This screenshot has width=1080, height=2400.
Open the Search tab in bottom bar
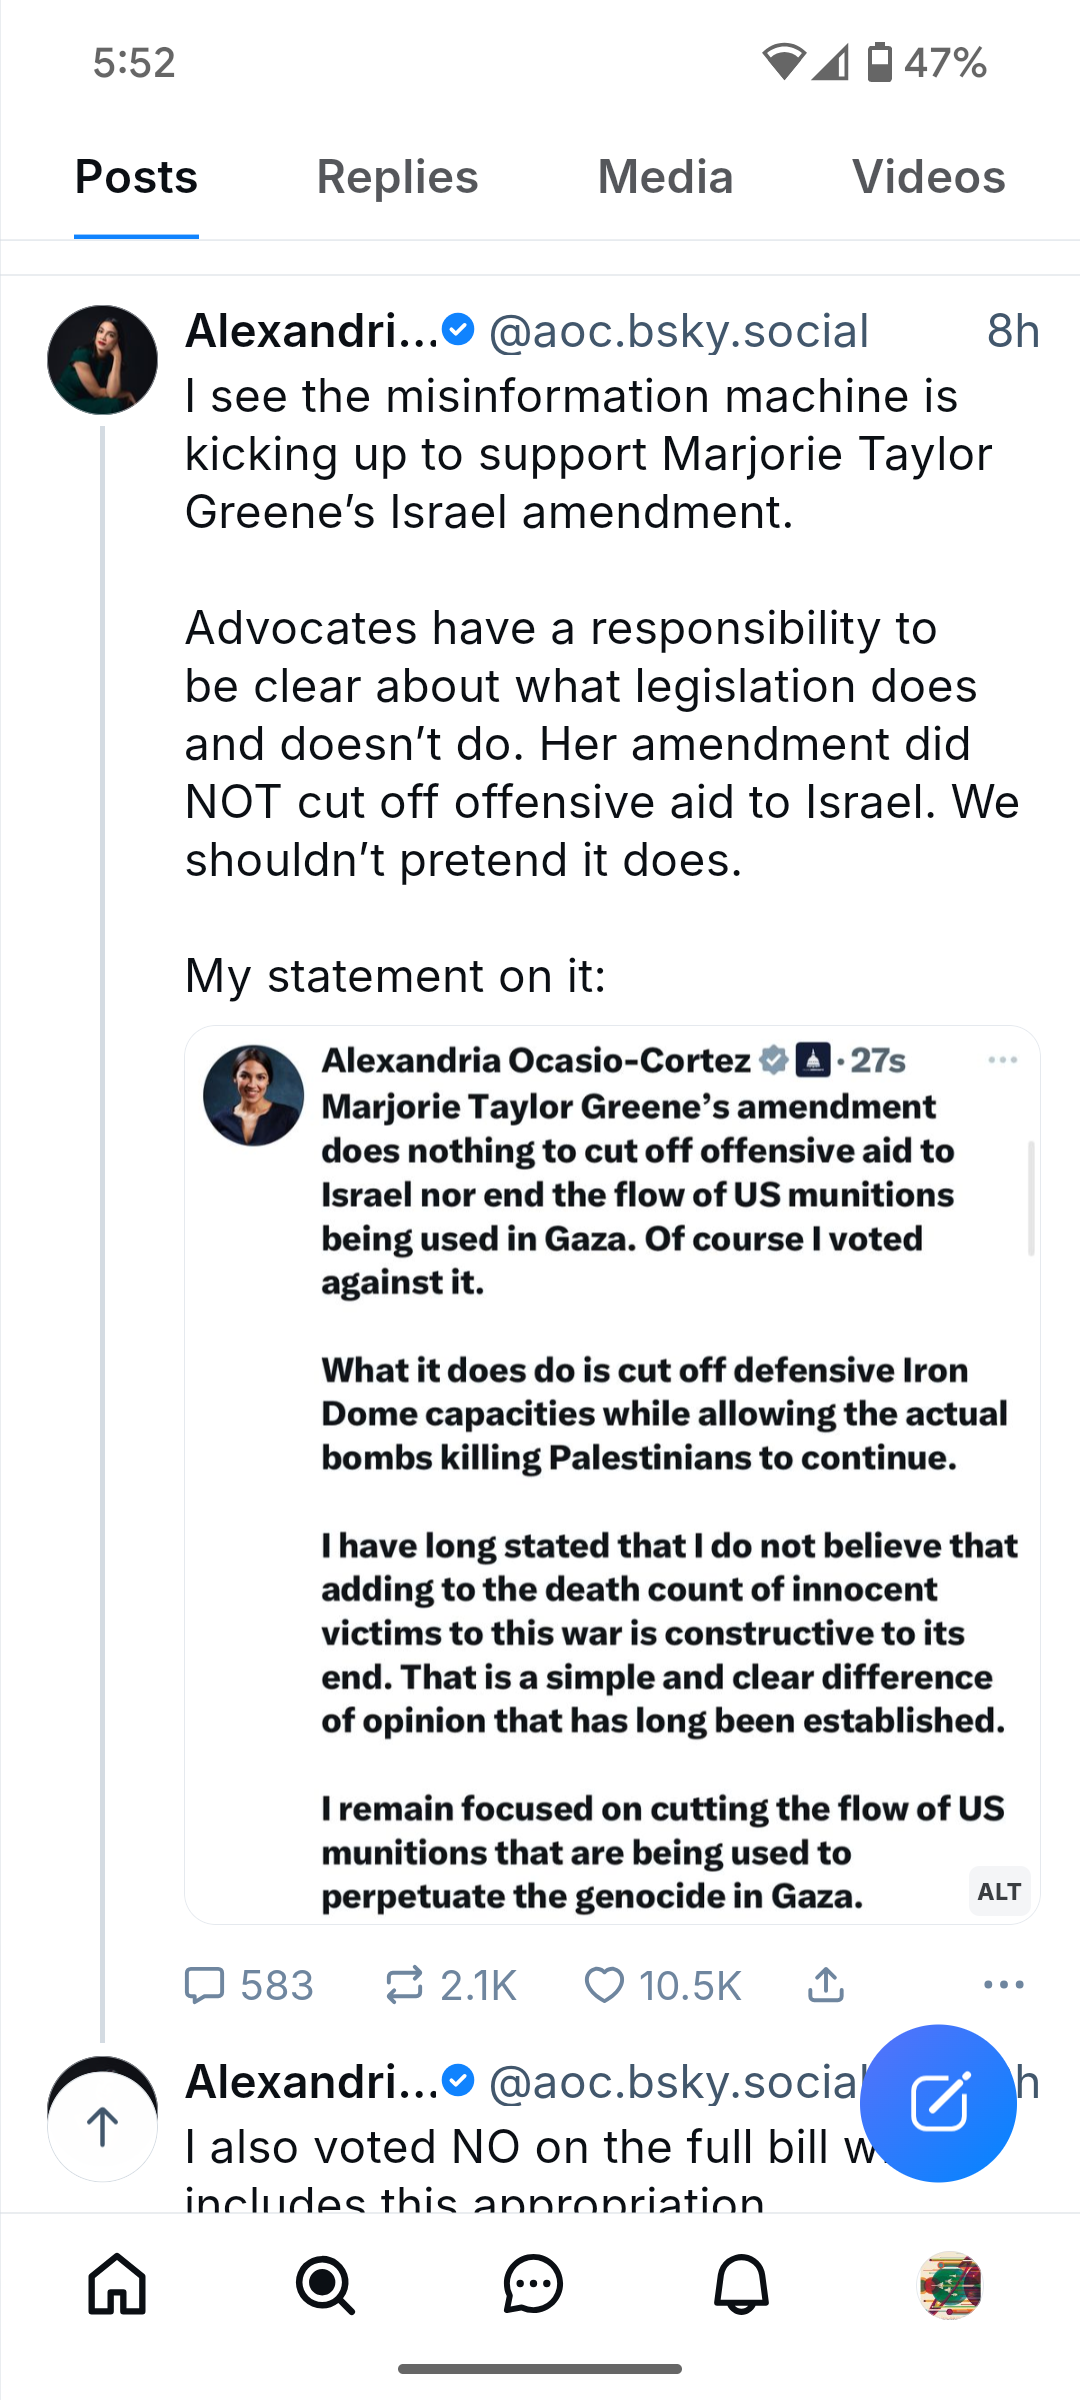tap(325, 2285)
